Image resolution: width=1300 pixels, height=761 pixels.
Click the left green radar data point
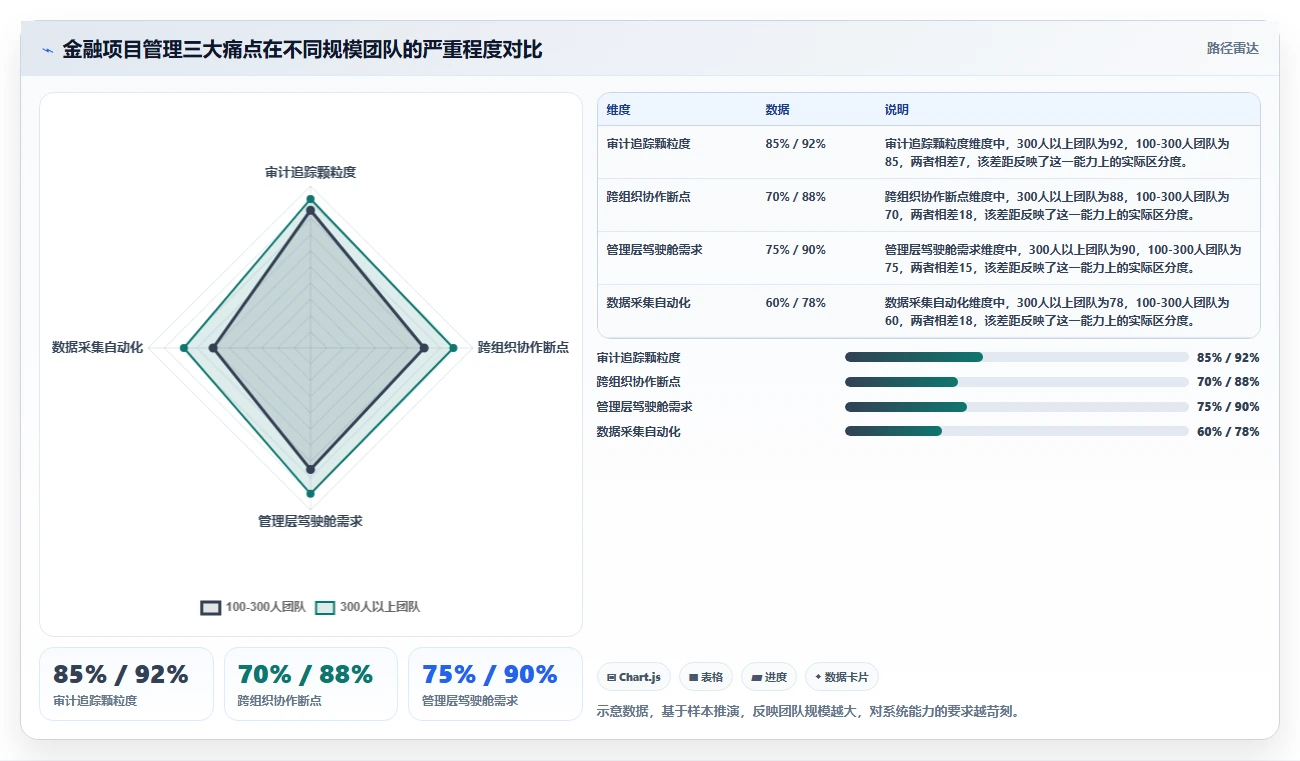(184, 348)
